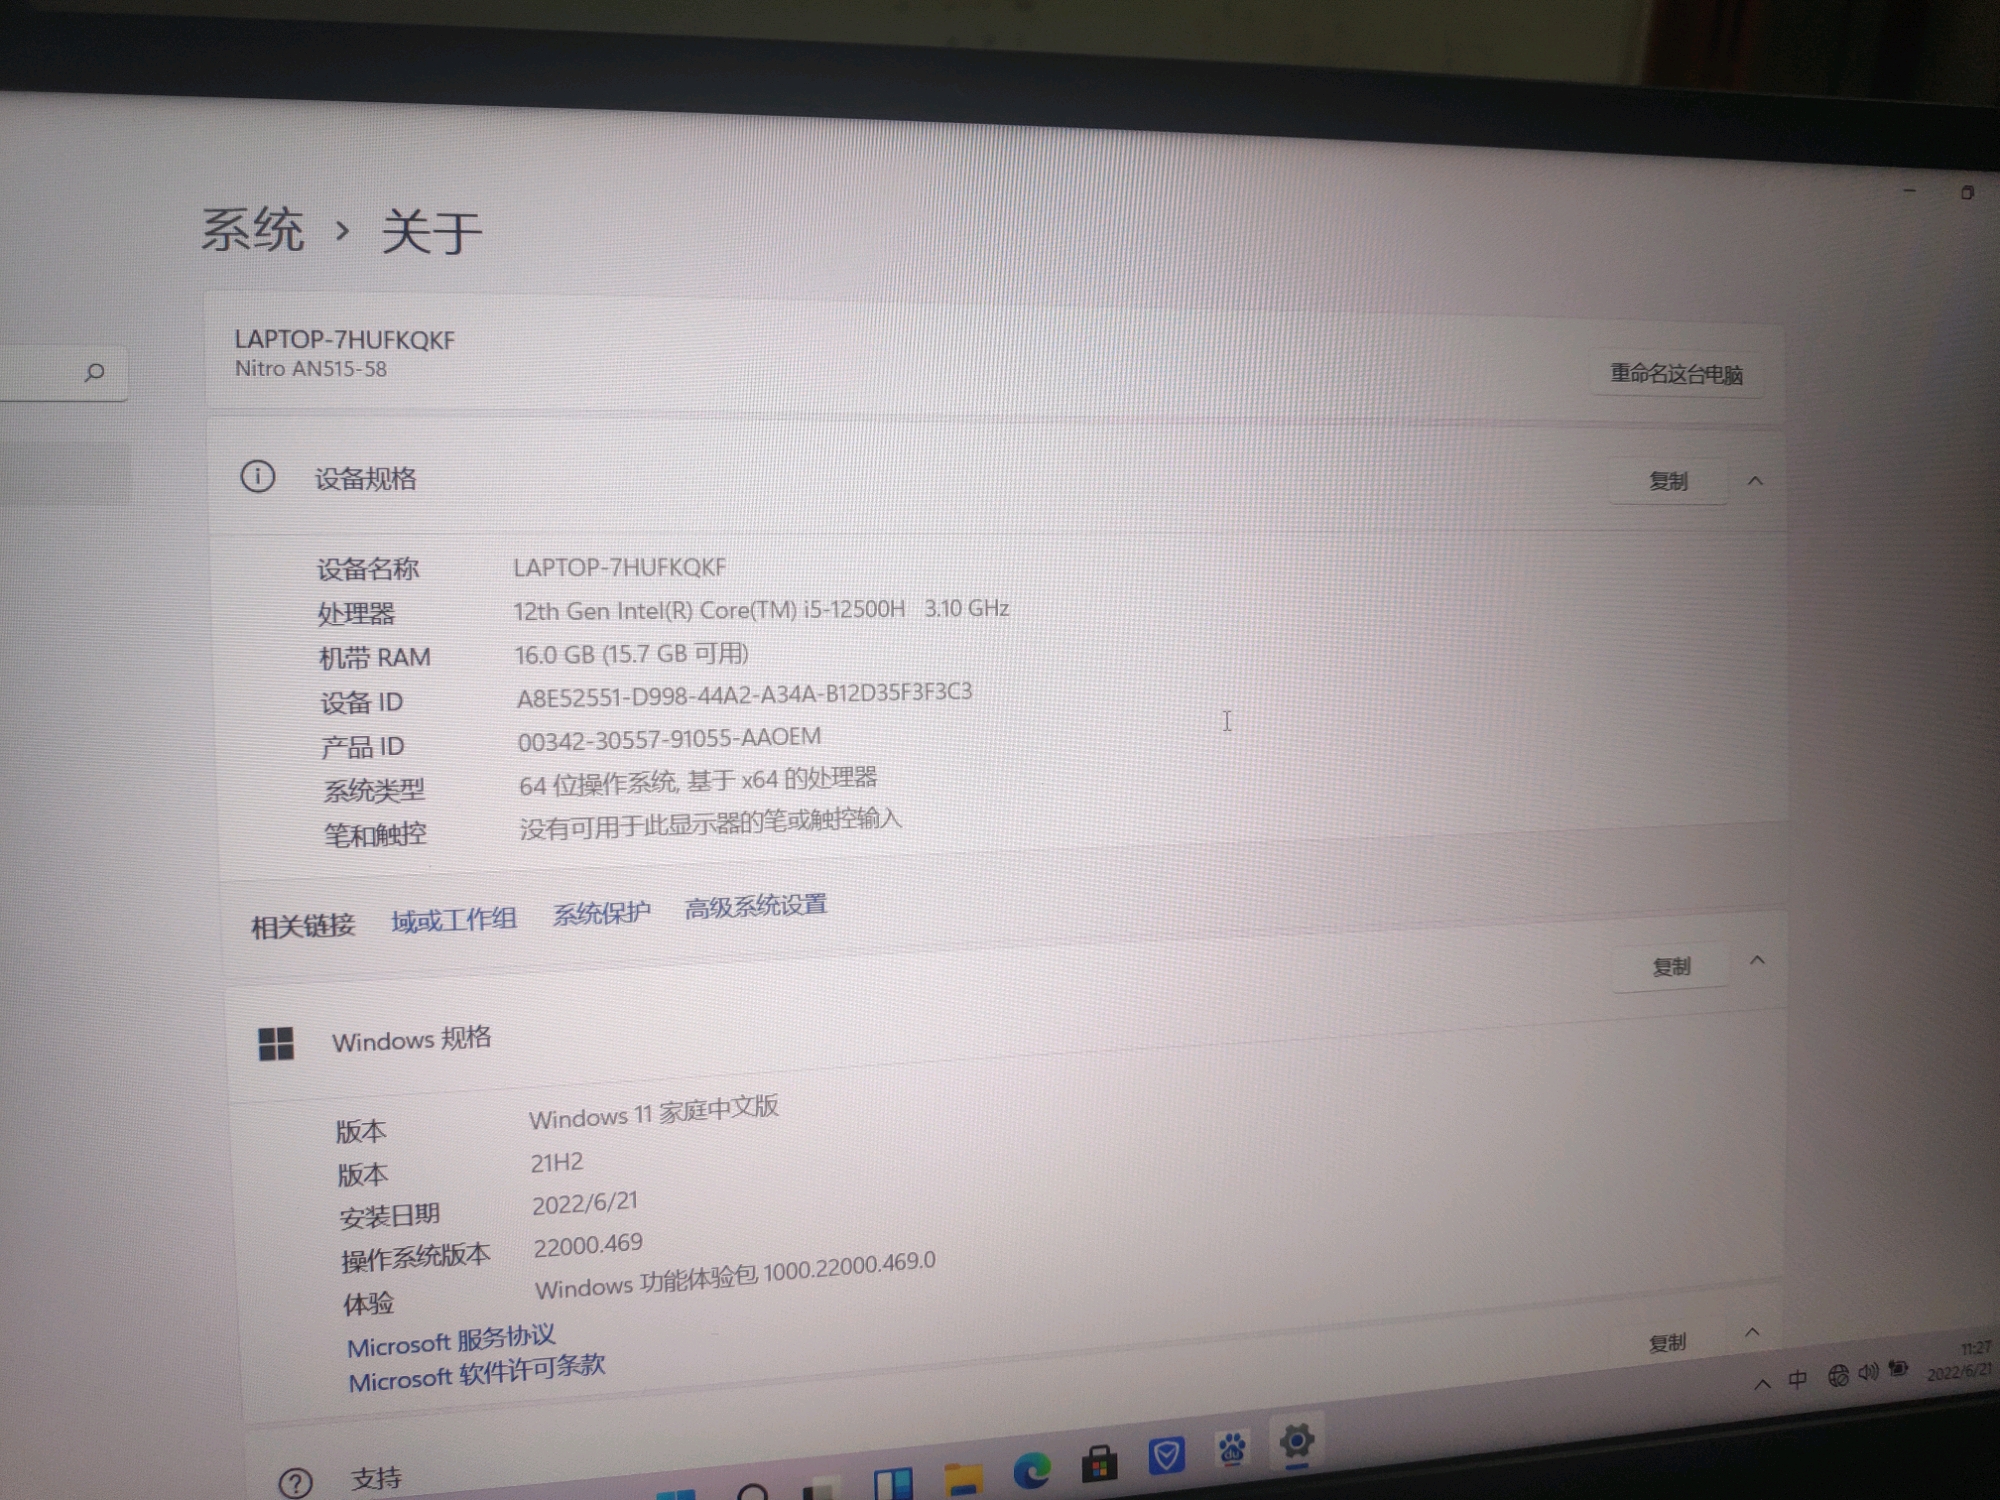Screen dimensions: 2000x1500
Task: Open the Windows Start menu
Action: tap(676, 1495)
